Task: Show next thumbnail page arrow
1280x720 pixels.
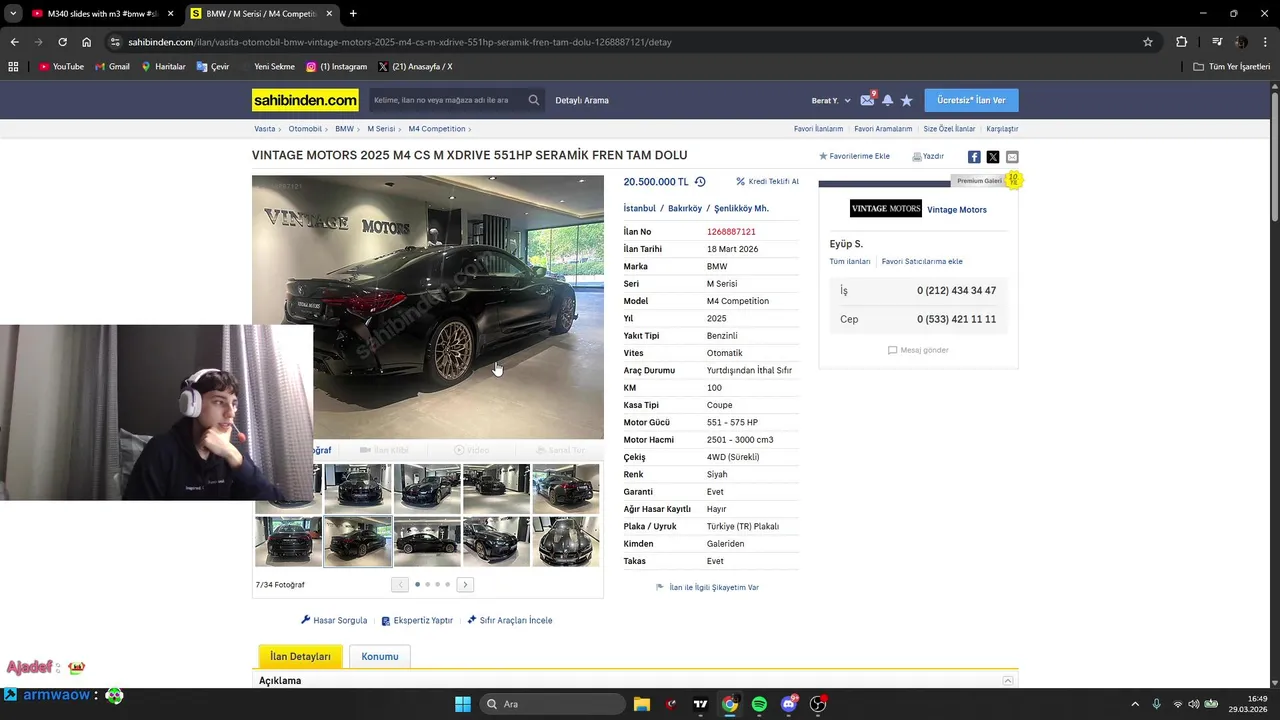Action: click(465, 584)
